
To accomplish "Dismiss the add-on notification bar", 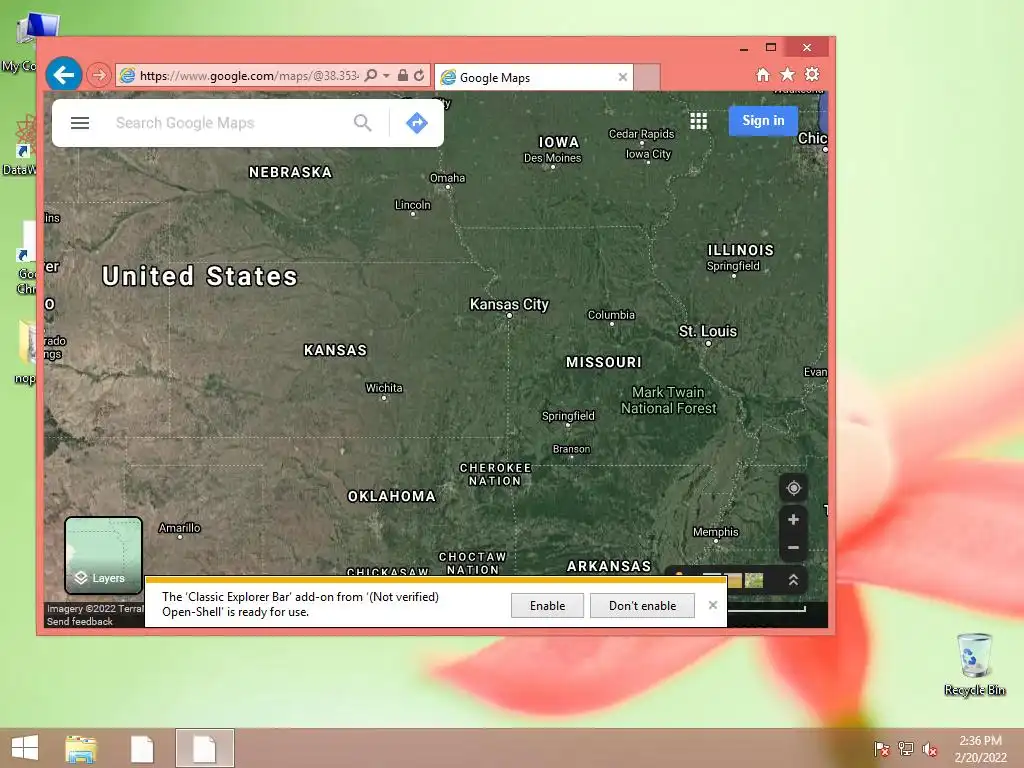I will tap(712, 605).
